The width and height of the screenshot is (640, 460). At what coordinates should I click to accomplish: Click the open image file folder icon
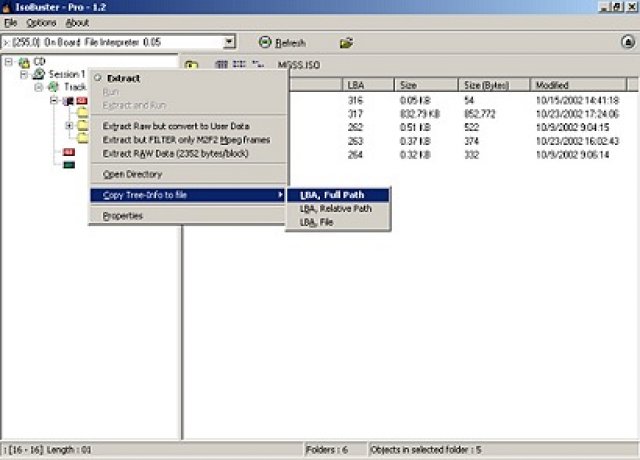346,42
